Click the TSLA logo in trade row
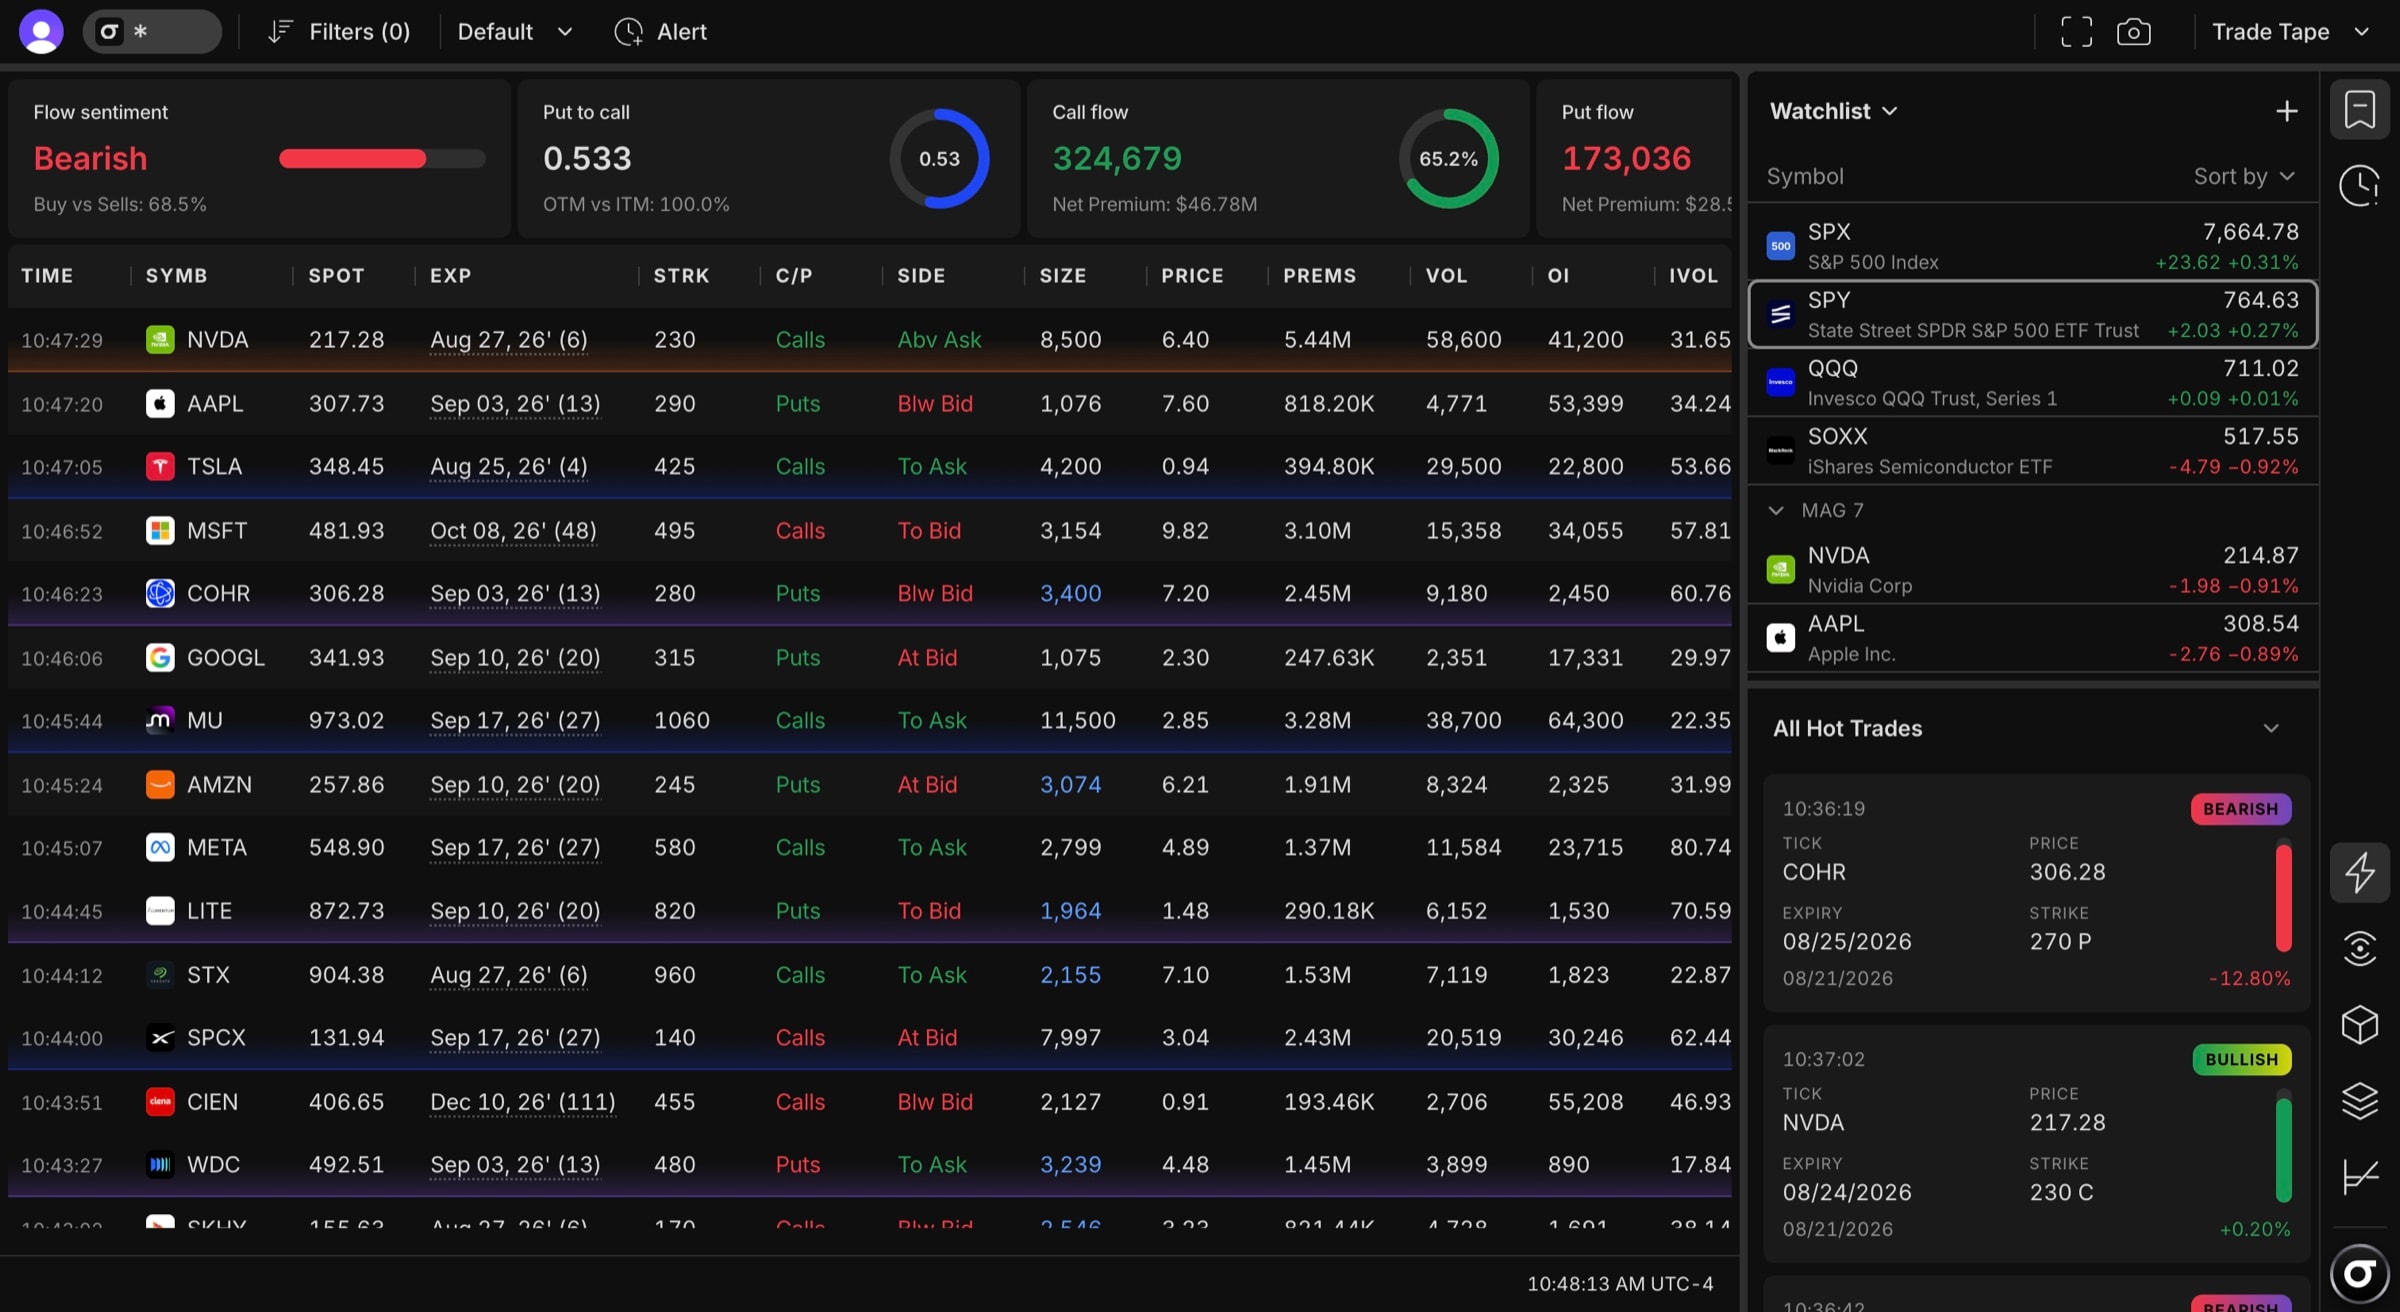The height and width of the screenshot is (1312, 2400). 160,467
